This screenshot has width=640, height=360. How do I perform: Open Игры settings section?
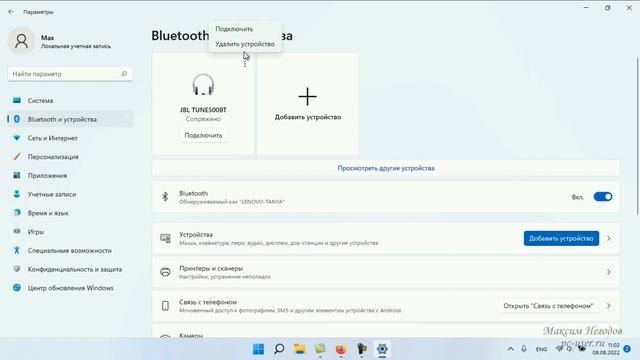click(70, 232)
